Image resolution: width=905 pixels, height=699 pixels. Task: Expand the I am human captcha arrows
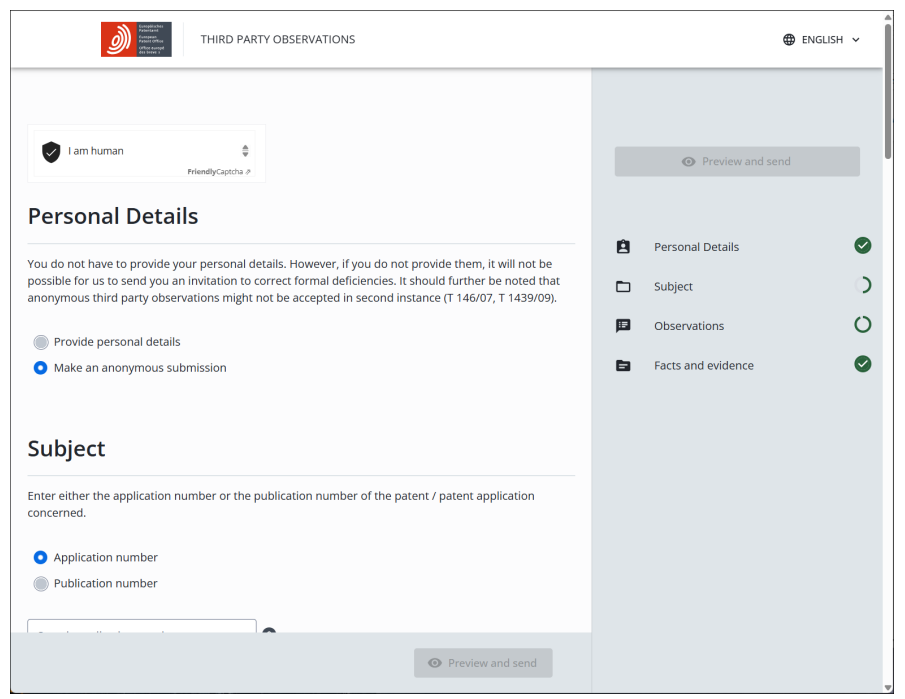pyautogui.click(x=245, y=151)
